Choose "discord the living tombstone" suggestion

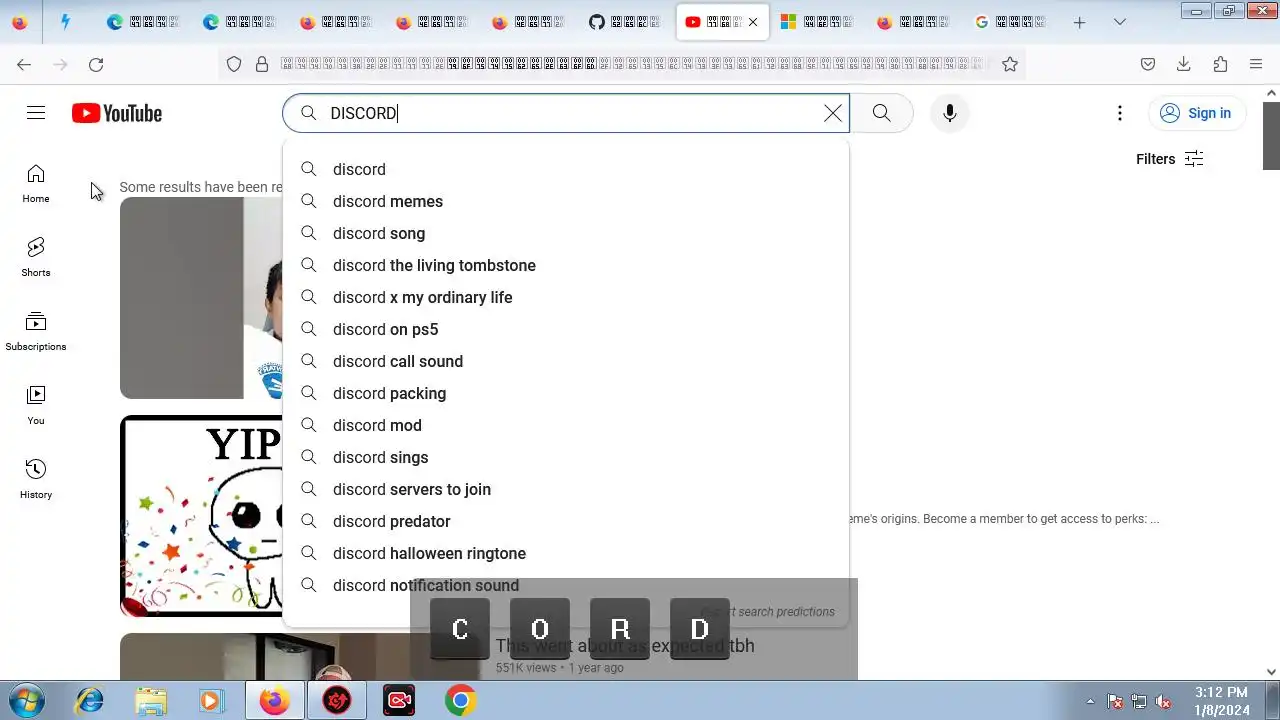[566, 265]
